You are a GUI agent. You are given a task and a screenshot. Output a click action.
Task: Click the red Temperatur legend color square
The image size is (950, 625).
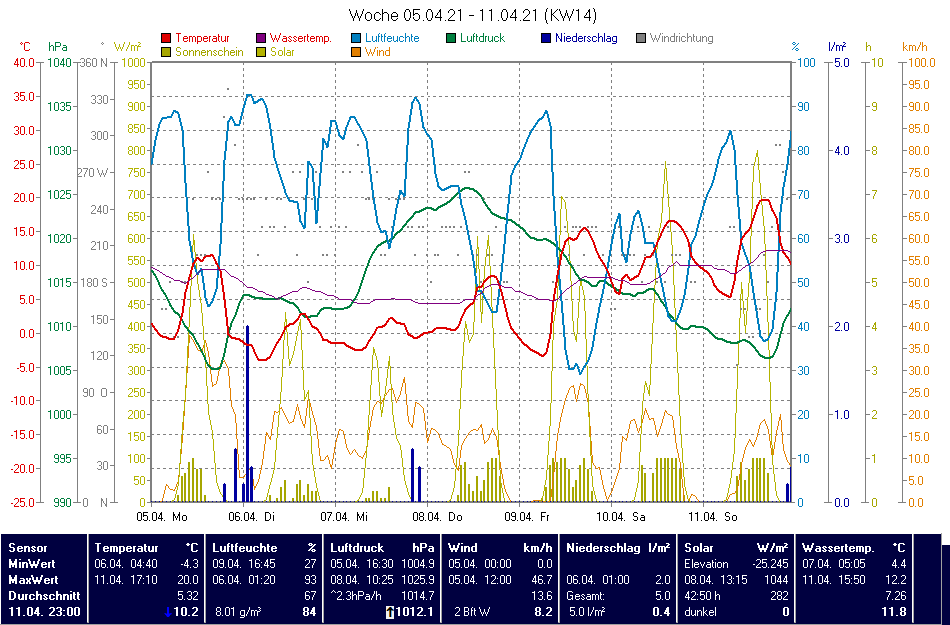pyautogui.click(x=166, y=38)
